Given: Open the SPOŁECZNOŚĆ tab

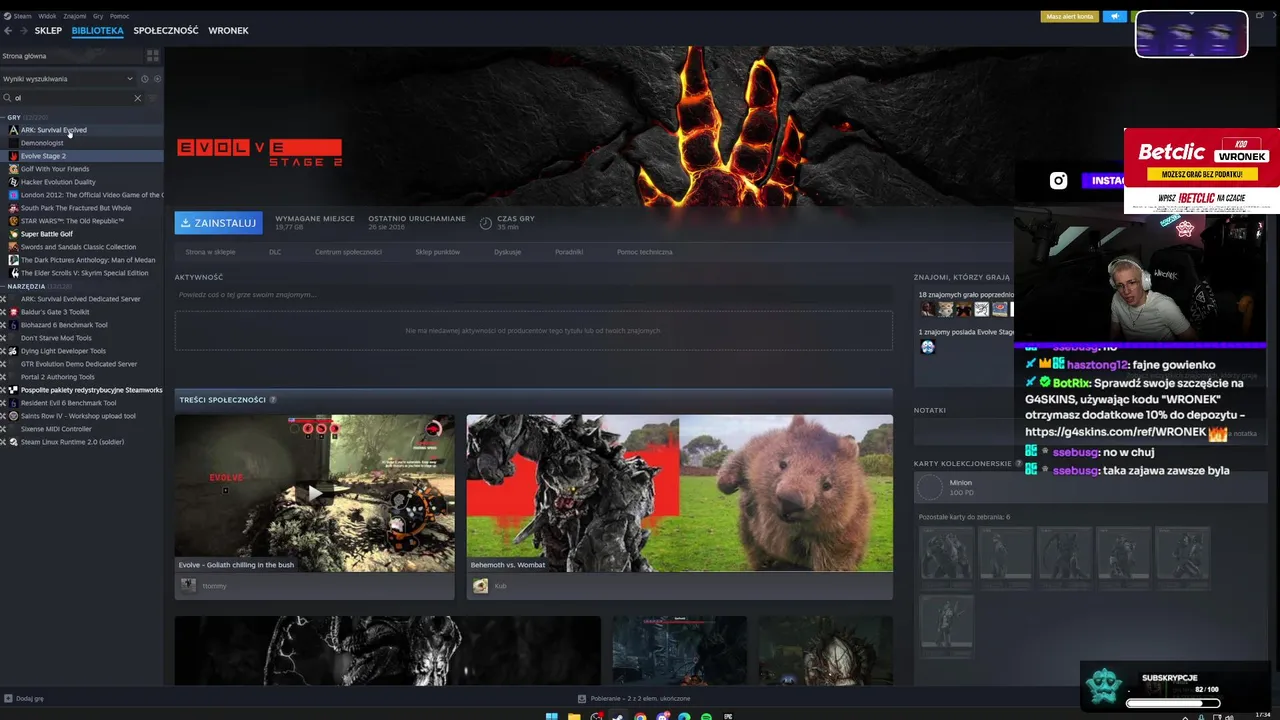Looking at the screenshot, I should coord(166,31).
